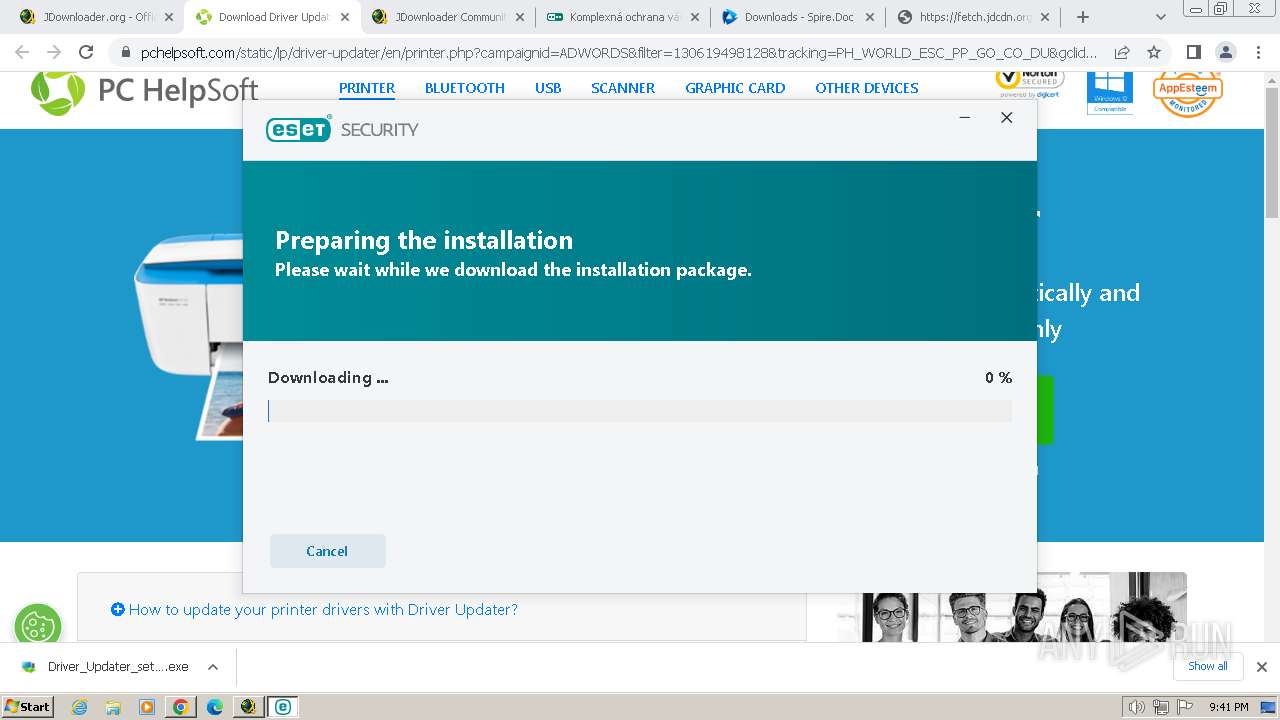Image resolution: width=1280 pixels, height=720 pixels.
Task: Click the Windows compatible badge
Action: 1110,93
